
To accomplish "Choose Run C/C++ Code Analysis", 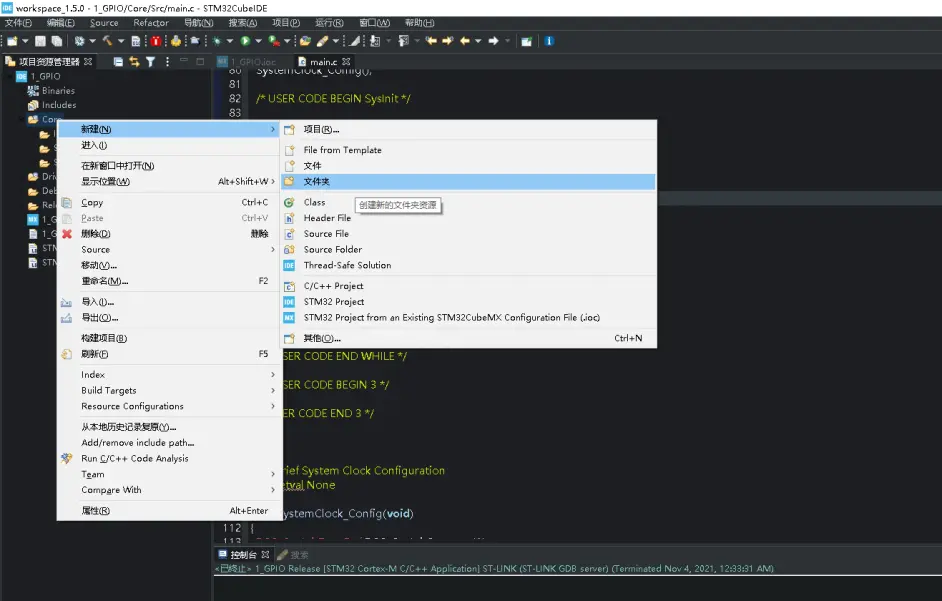I will [169, 459].
